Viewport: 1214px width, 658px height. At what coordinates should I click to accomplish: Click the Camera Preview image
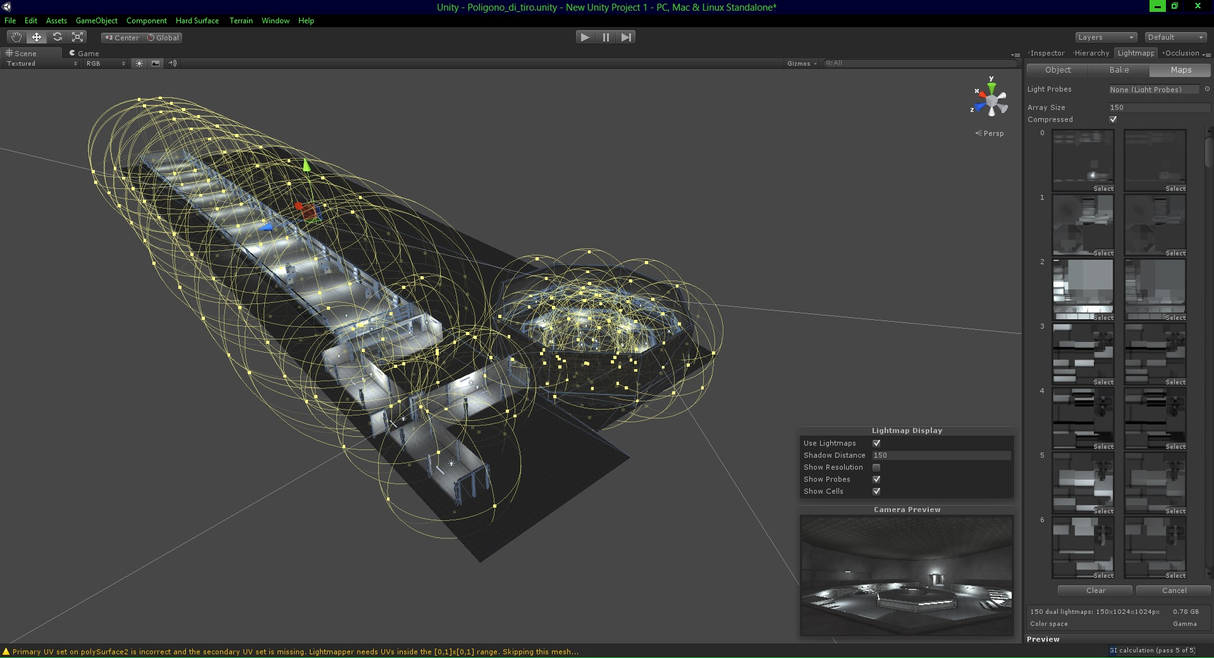(906, 575)
